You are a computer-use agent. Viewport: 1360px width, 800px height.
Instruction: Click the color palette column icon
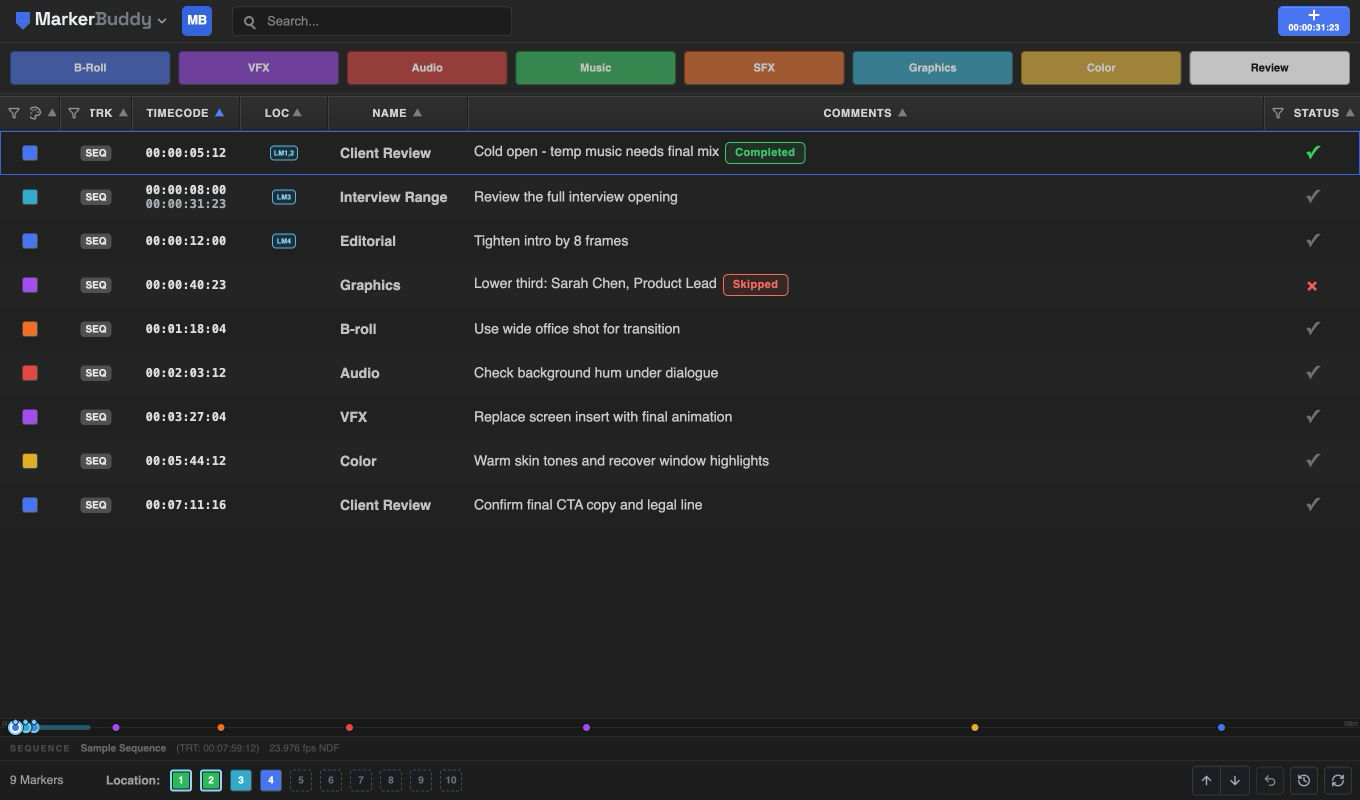[35, 113]
